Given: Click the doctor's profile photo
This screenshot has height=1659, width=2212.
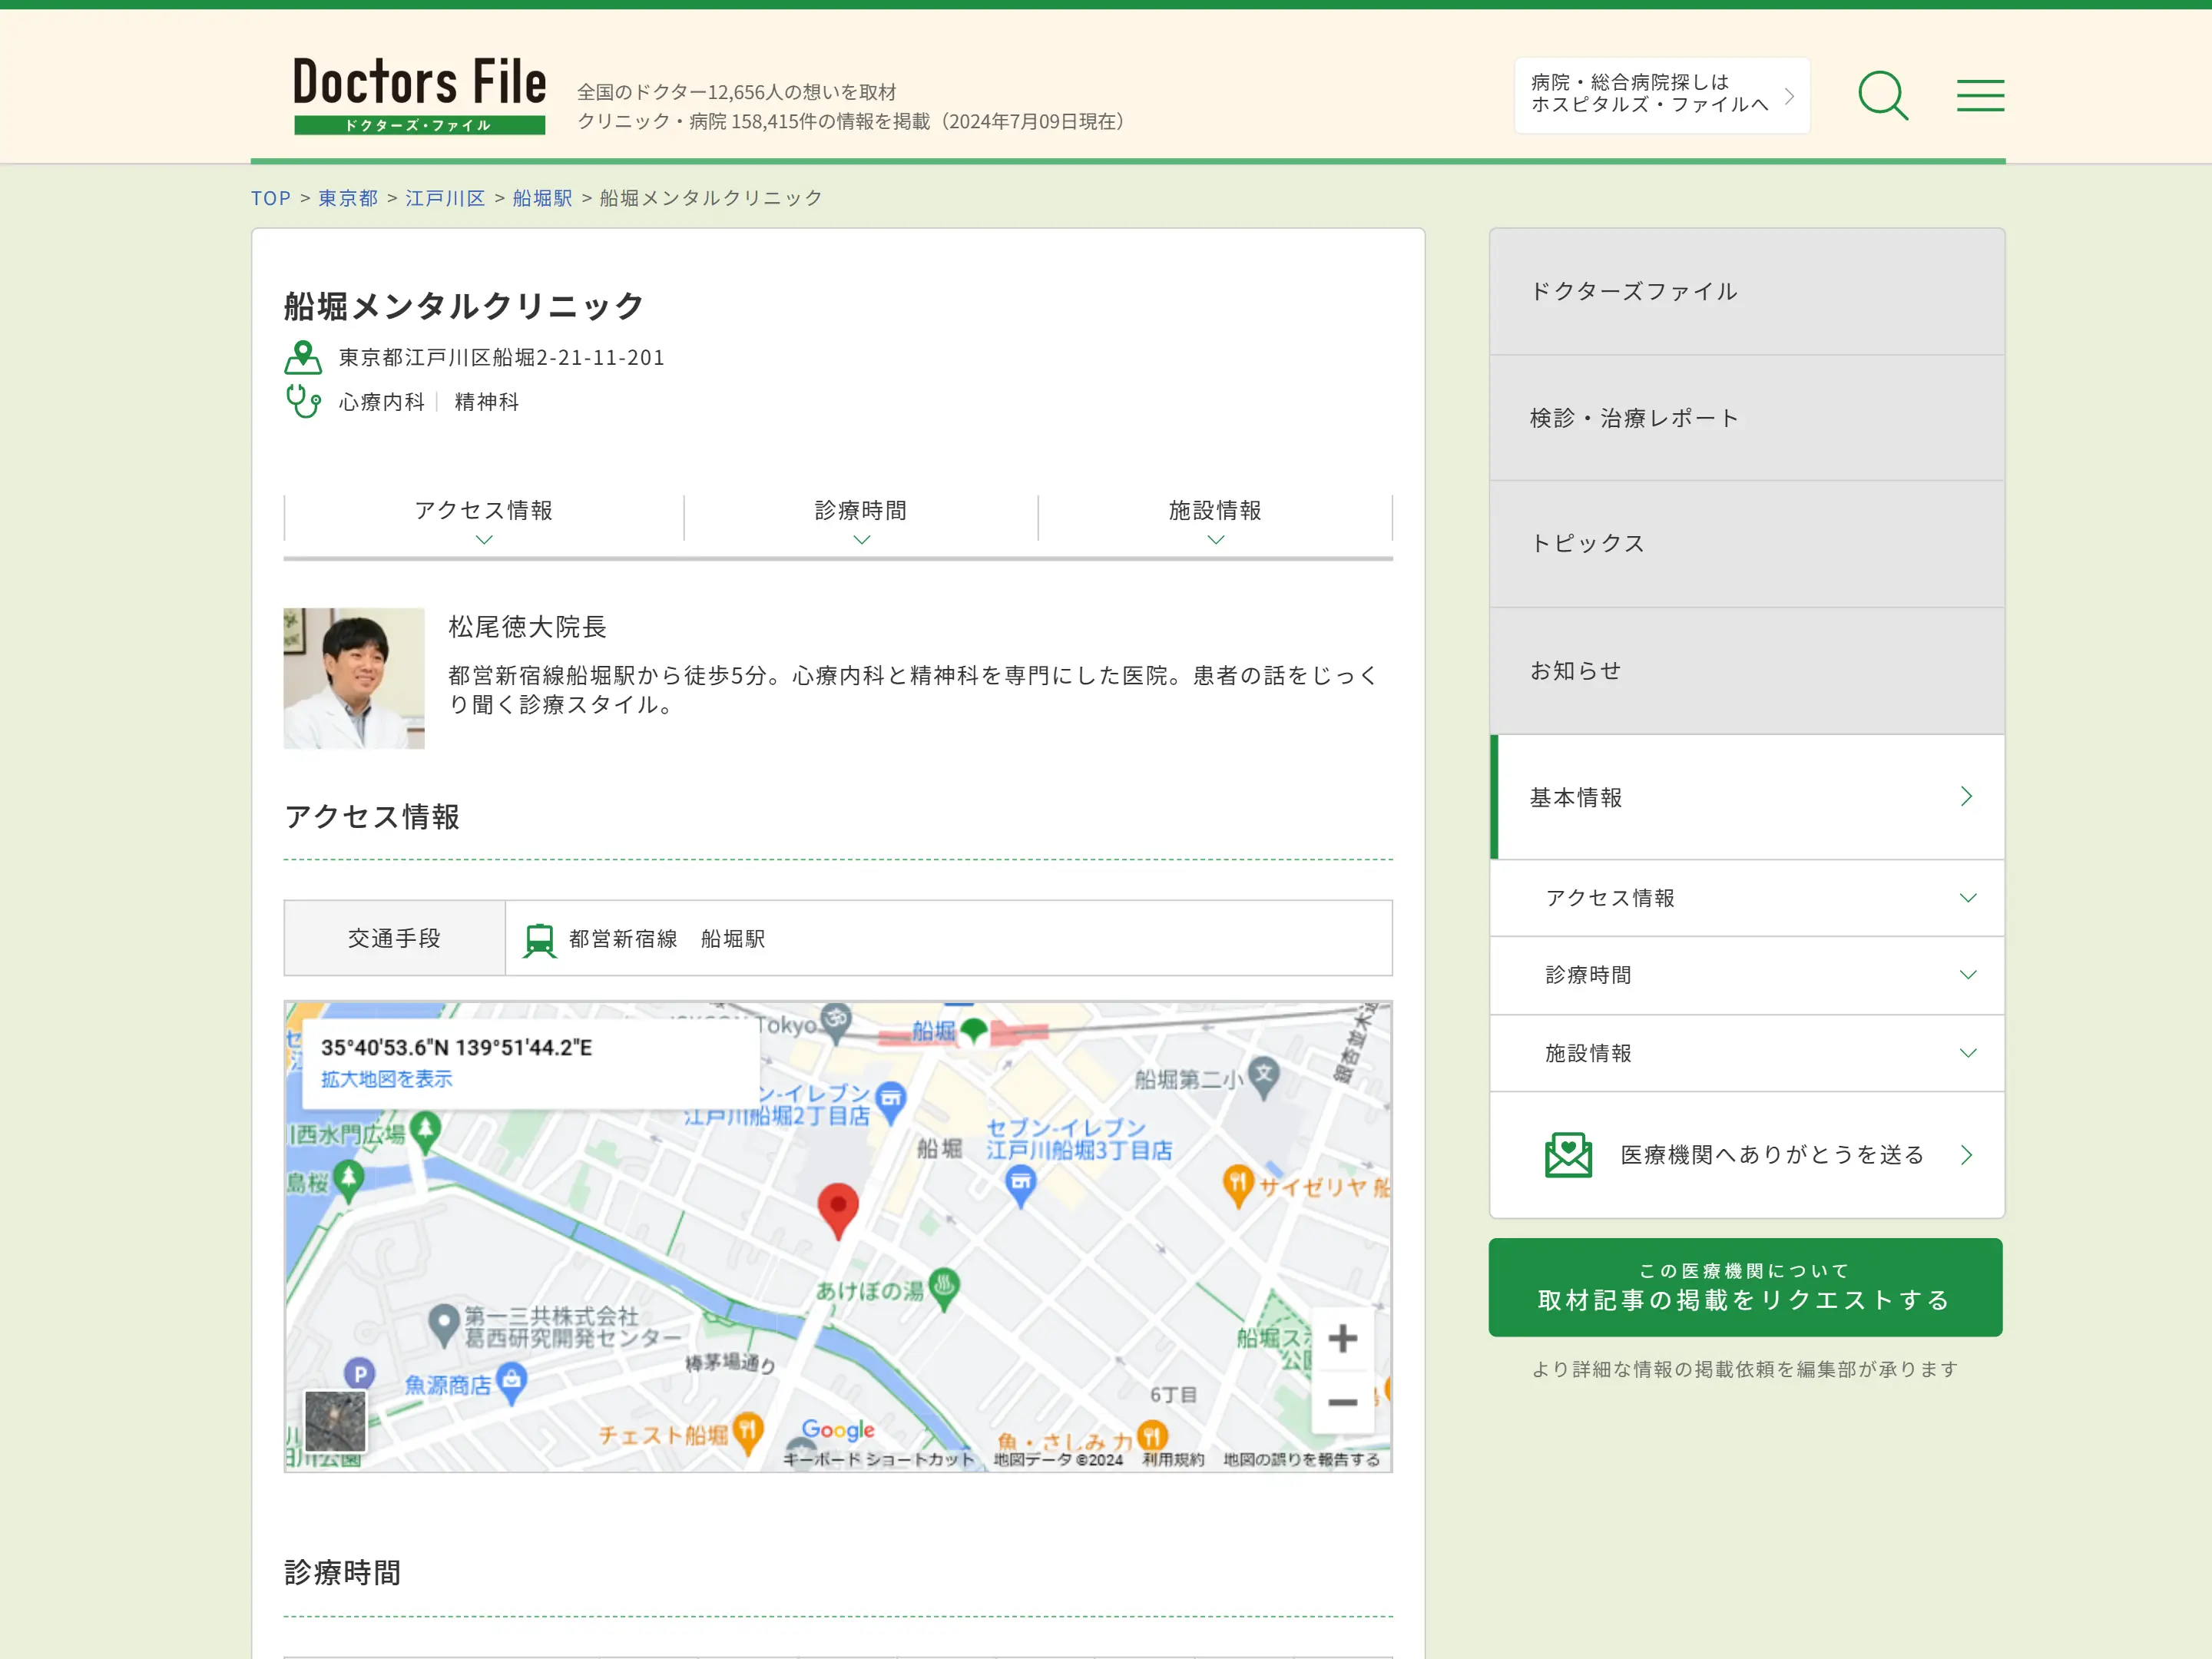Looking at the screenshot, I should pos(354,678).
